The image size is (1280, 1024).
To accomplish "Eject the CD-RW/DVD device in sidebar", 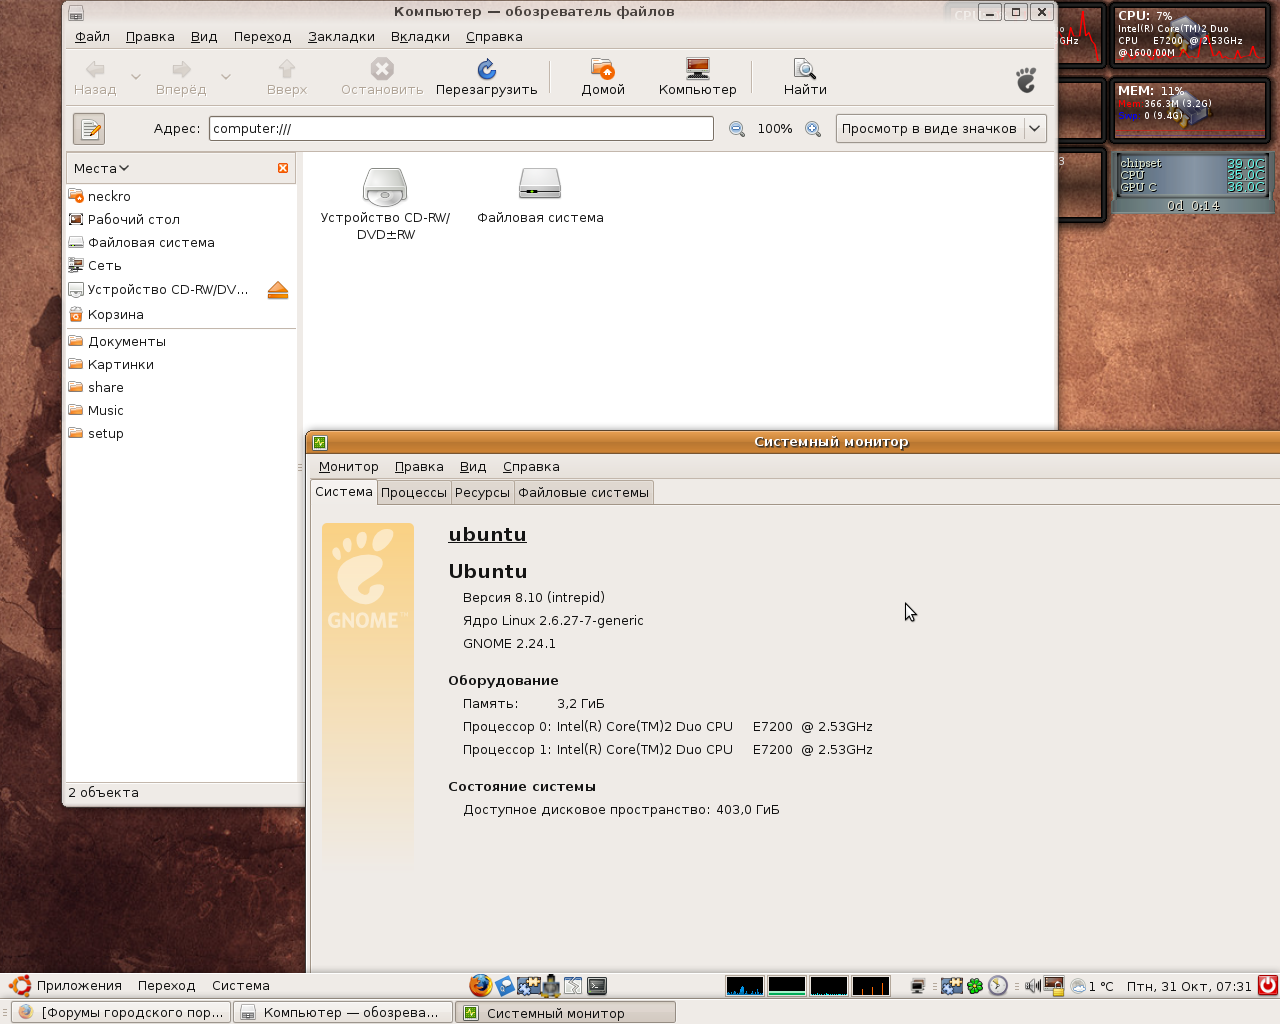I will tap(278, 290).
